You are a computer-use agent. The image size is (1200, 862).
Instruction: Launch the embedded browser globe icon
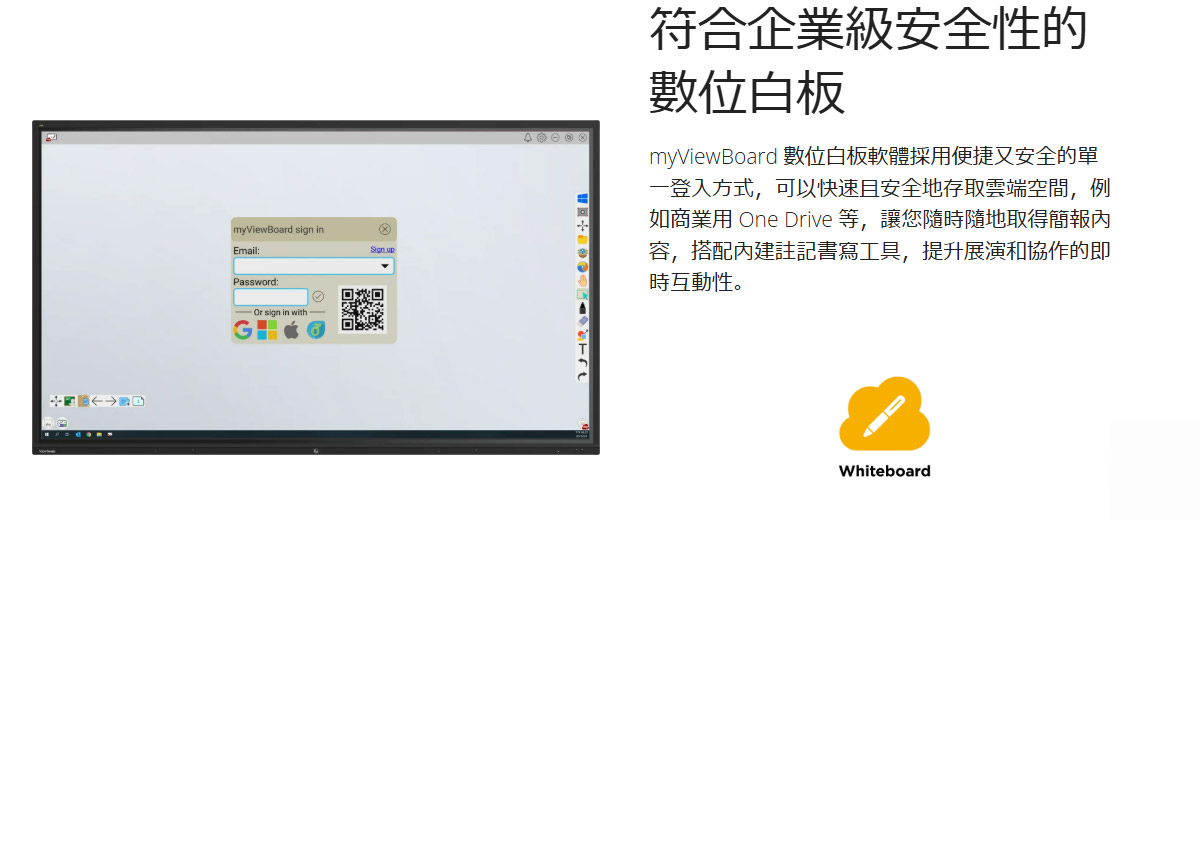click(x=582, y=267)
